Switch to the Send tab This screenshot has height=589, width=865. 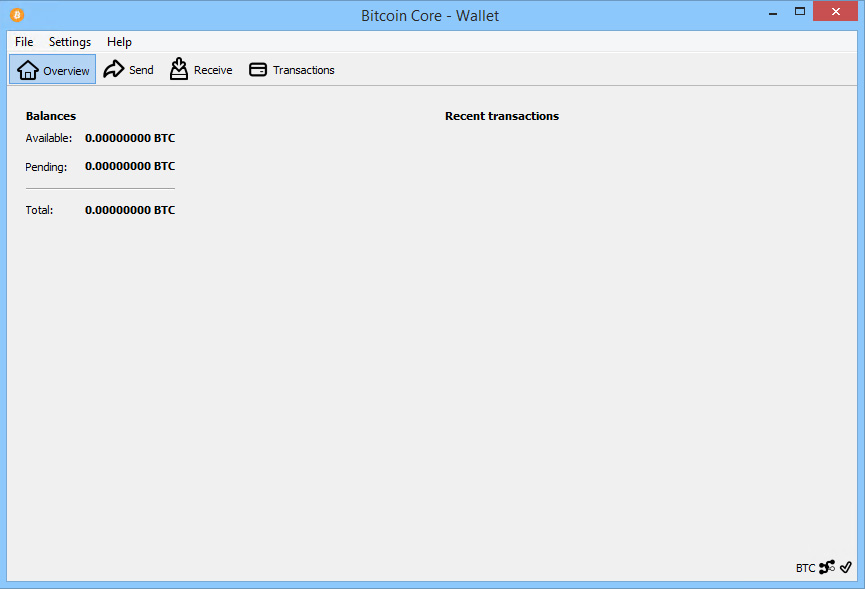point(128,69)
